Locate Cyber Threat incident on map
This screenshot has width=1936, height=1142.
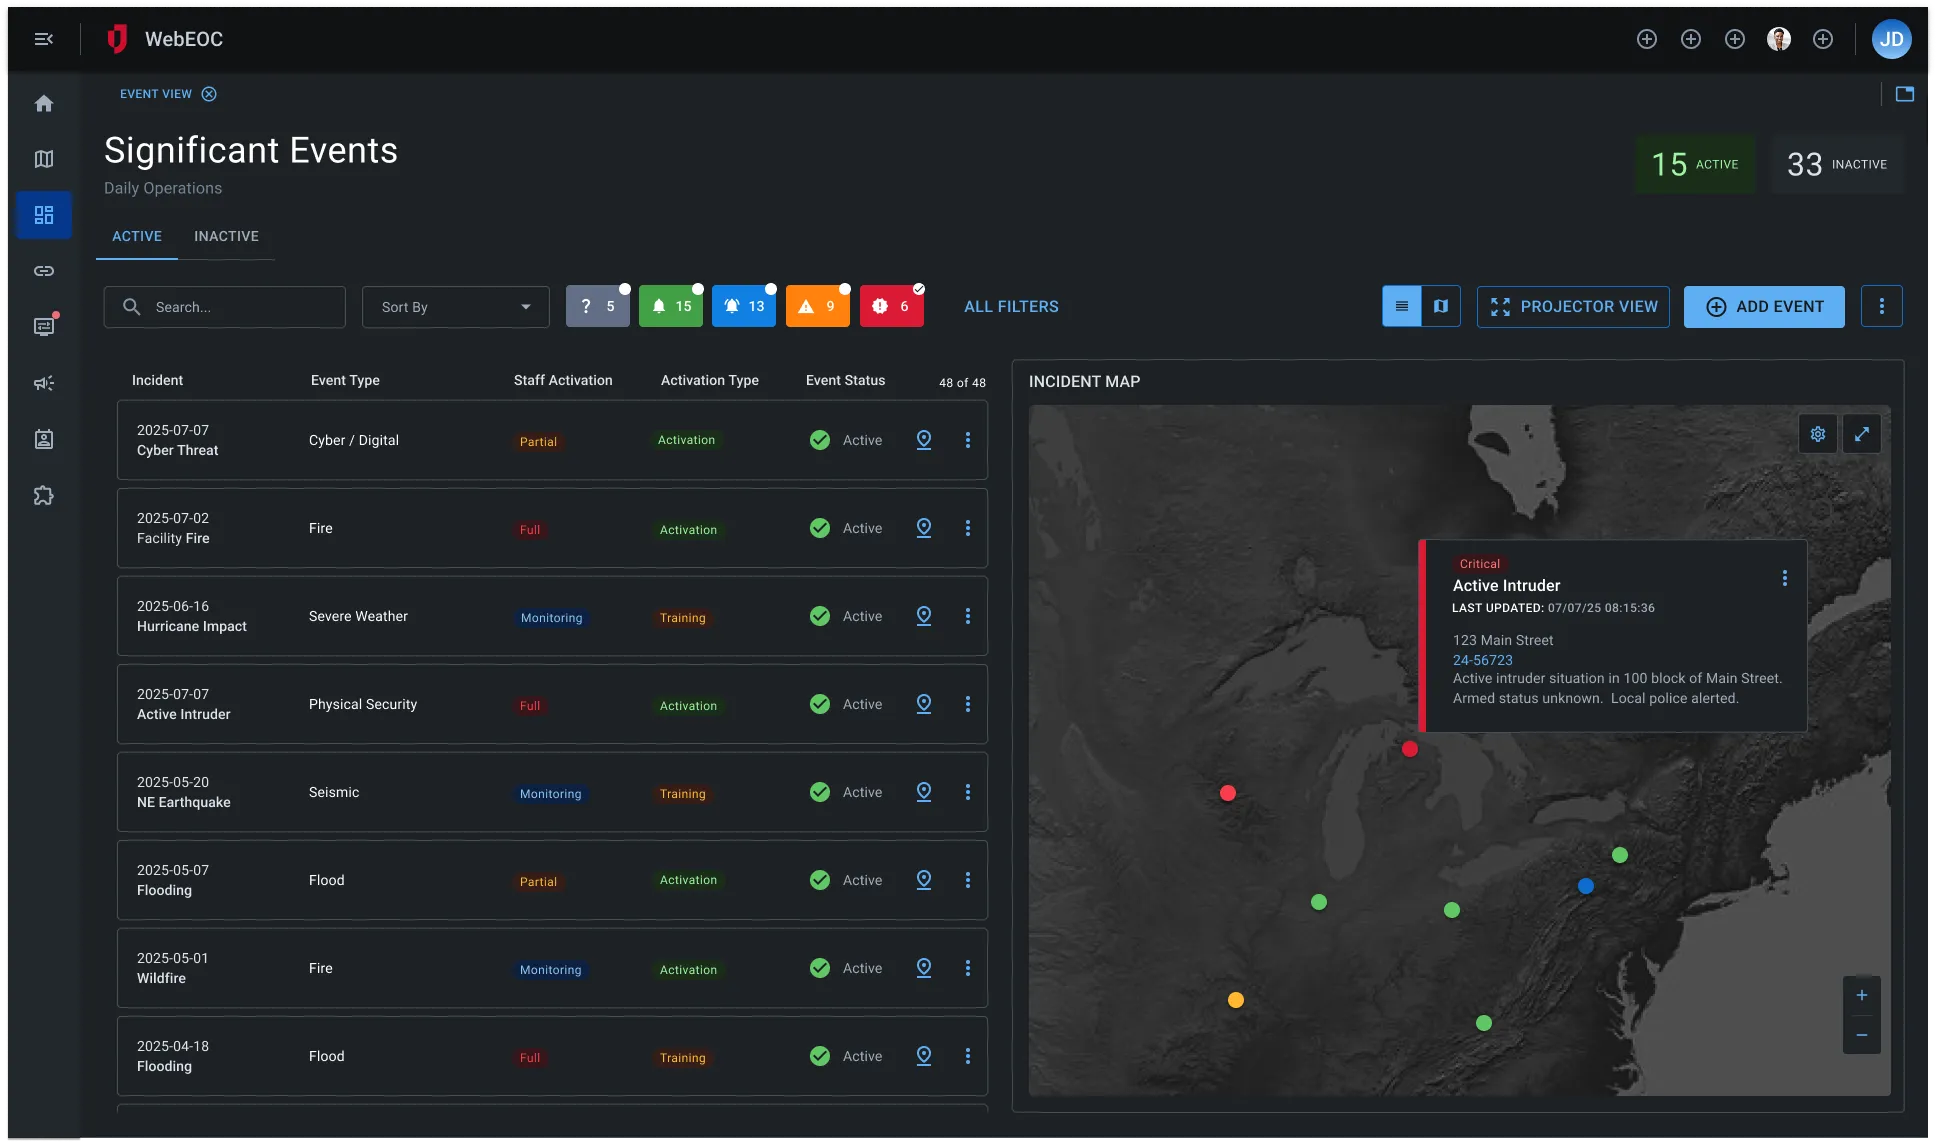click(x=924, y=440)
